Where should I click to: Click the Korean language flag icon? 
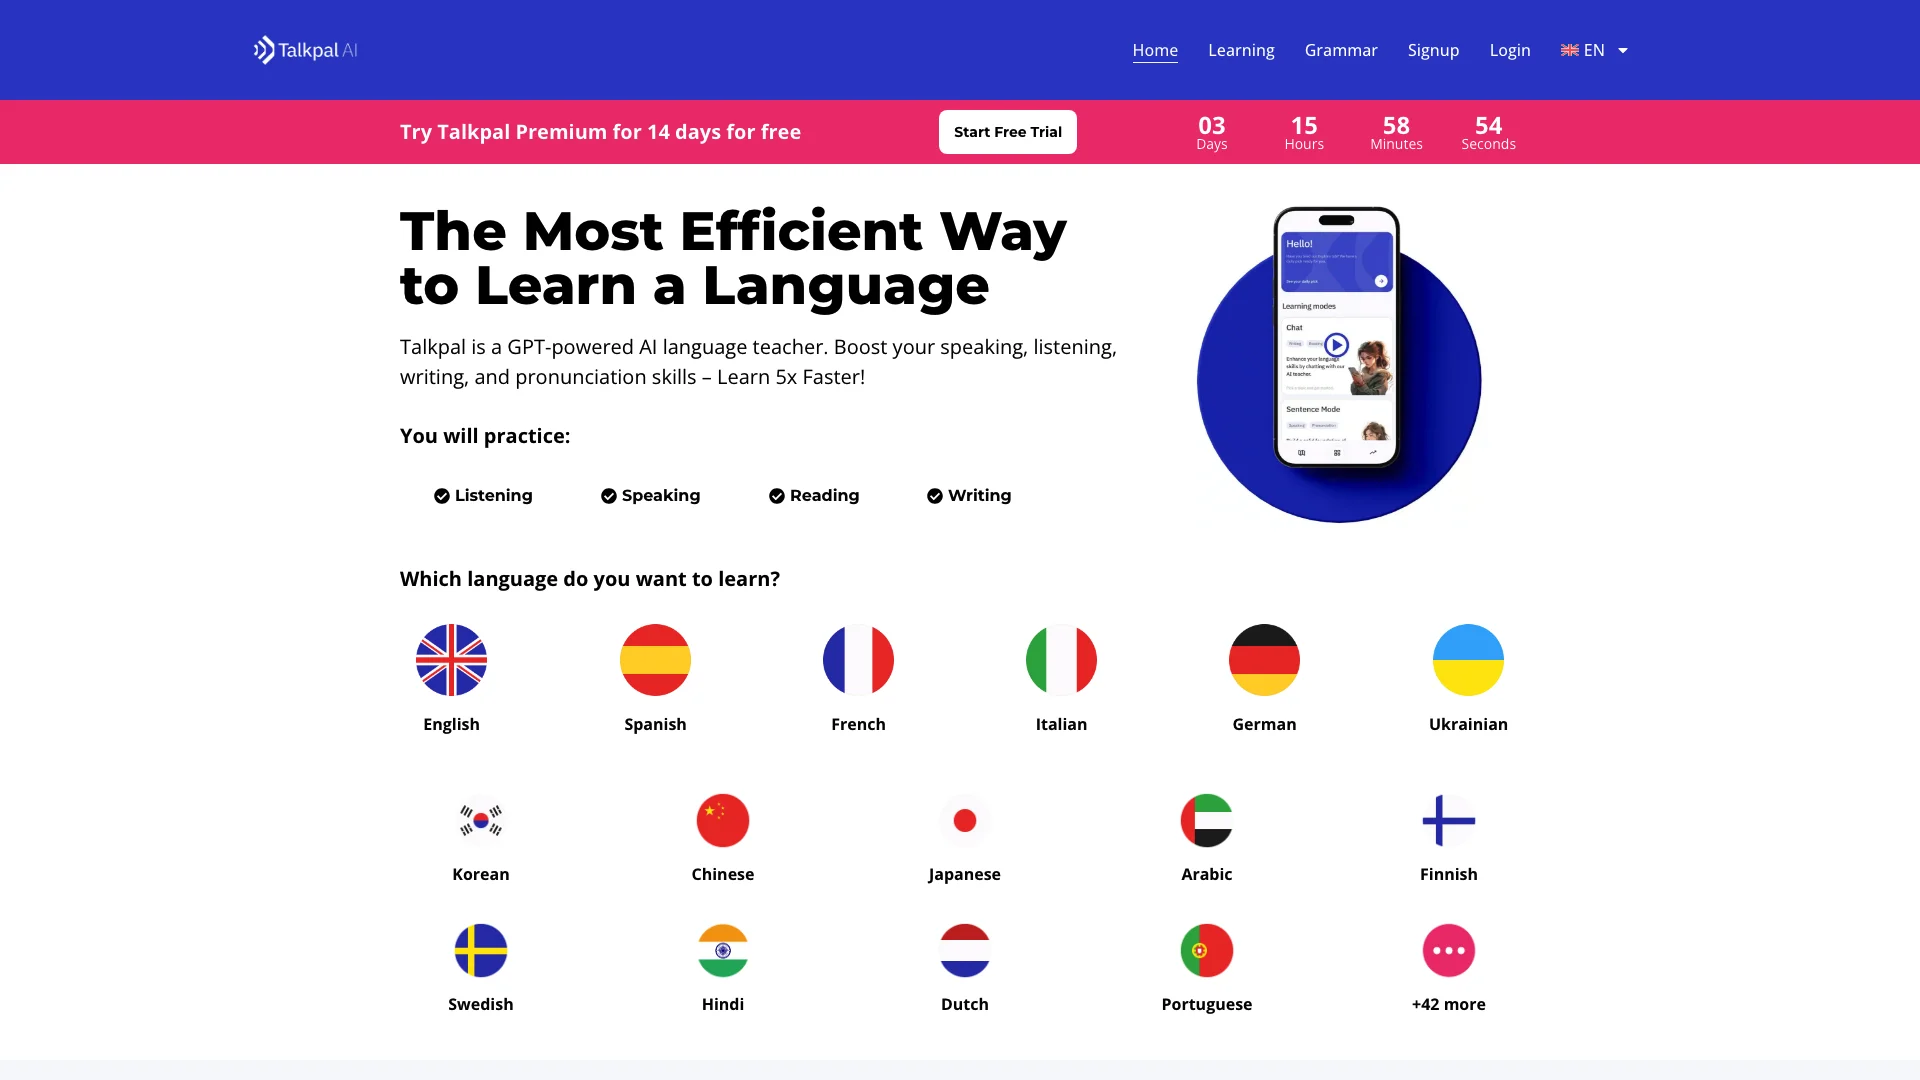(480, 820)
